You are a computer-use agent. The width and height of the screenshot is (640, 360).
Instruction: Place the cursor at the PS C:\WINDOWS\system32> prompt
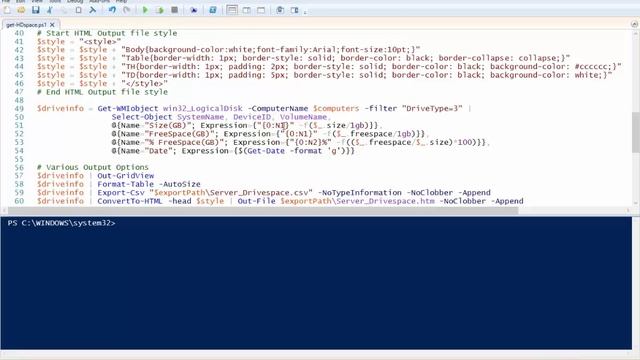[62, 223]
